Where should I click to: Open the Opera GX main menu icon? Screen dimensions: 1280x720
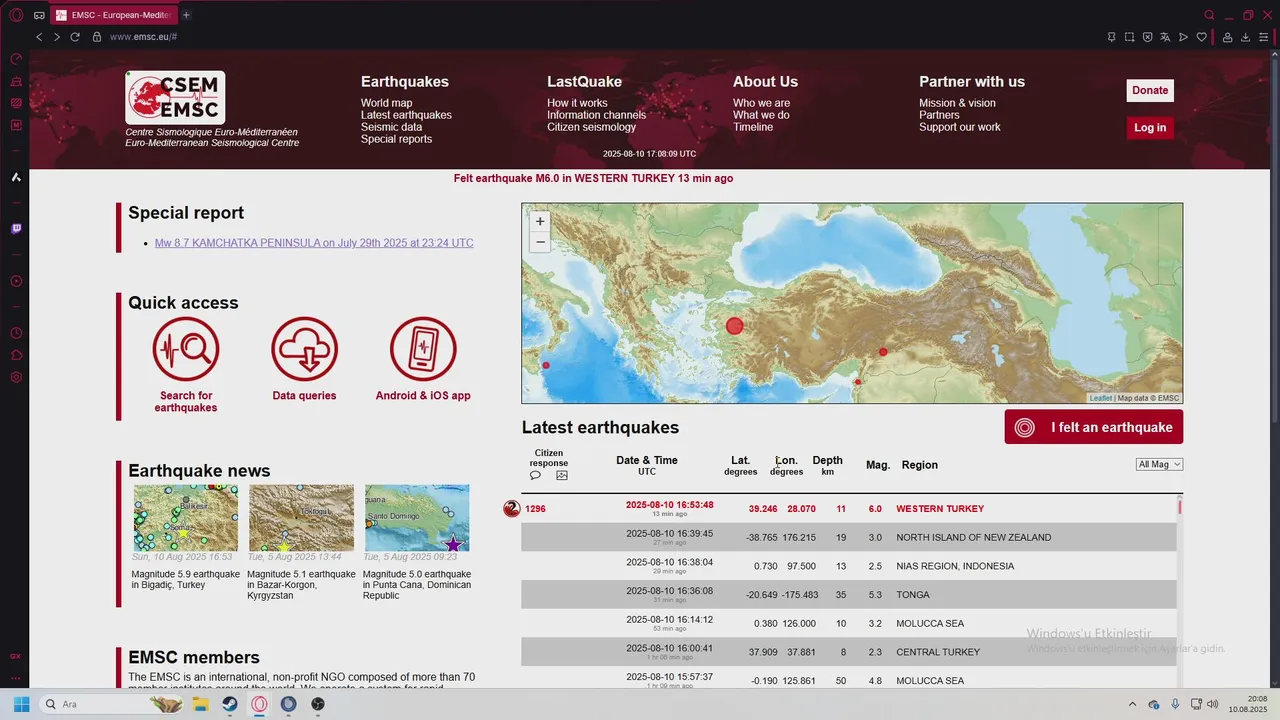click(x=16, y=15)
